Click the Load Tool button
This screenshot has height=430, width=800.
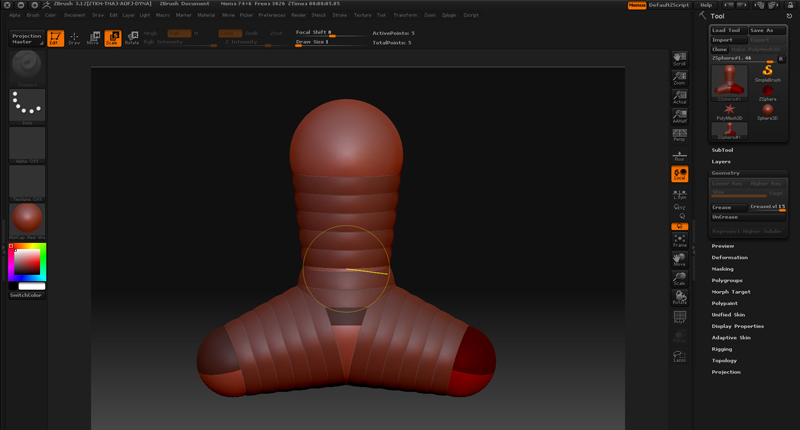pyautogui.click(x=727, y=30)
